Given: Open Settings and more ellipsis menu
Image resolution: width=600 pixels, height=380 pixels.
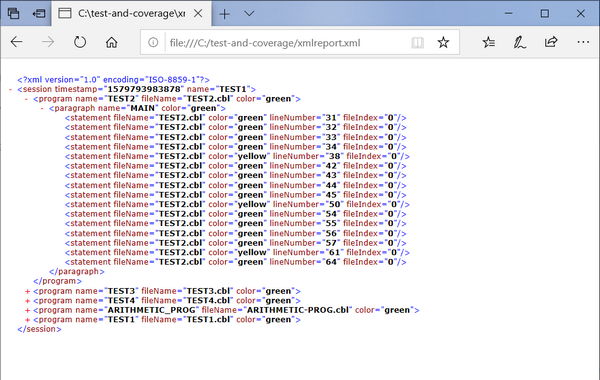Looking at the screenshot, I should point(583,42).
